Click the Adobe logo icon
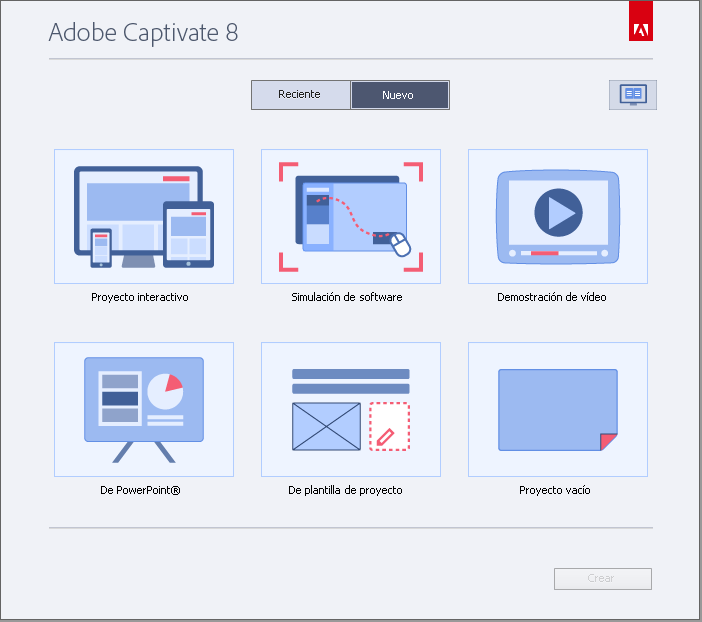Image resolution: width=702 pixels, height=622 pixels. pyautogui.click(x=641, y=21)
